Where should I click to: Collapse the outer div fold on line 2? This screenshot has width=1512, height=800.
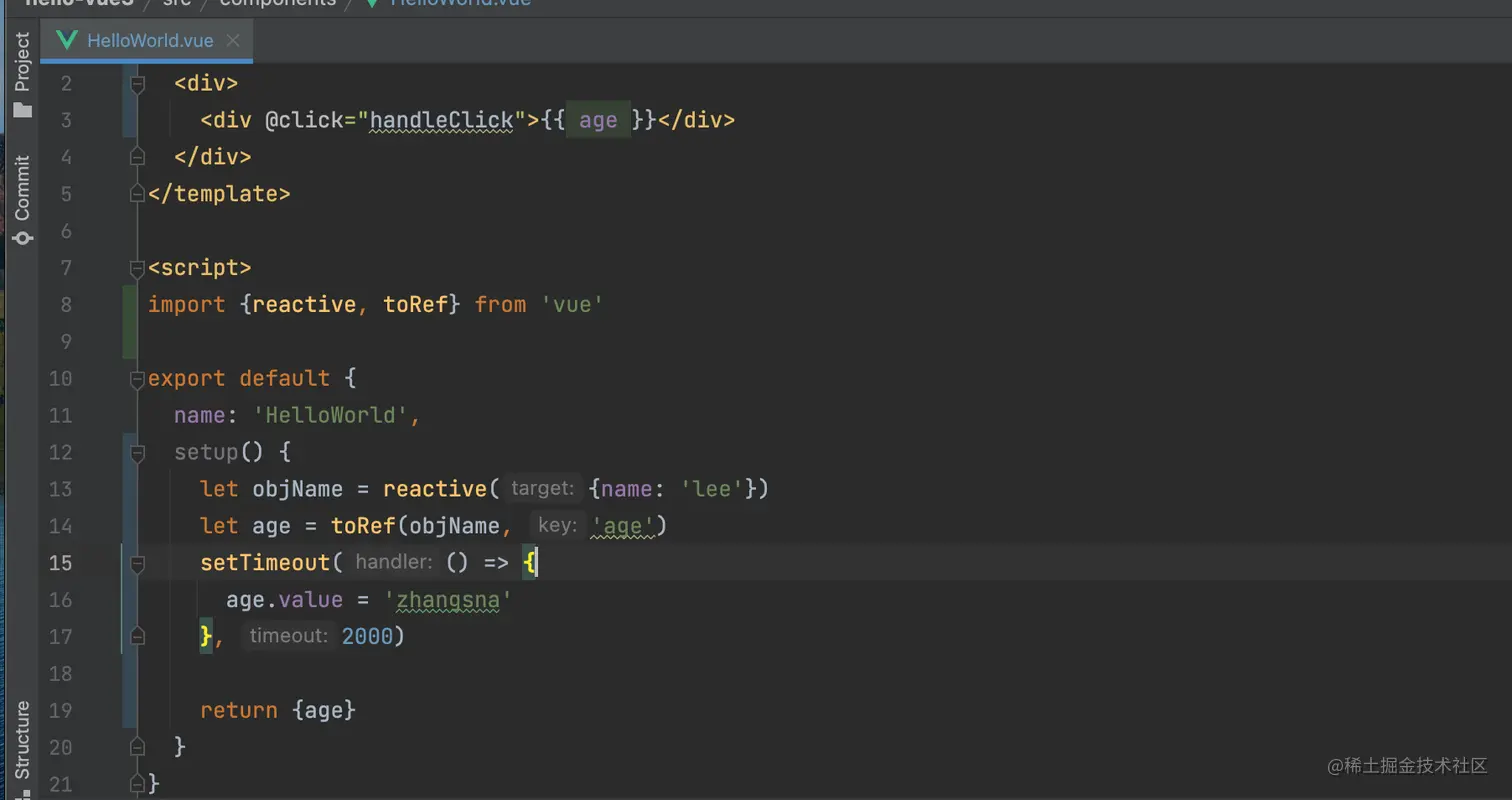(138, 83)
